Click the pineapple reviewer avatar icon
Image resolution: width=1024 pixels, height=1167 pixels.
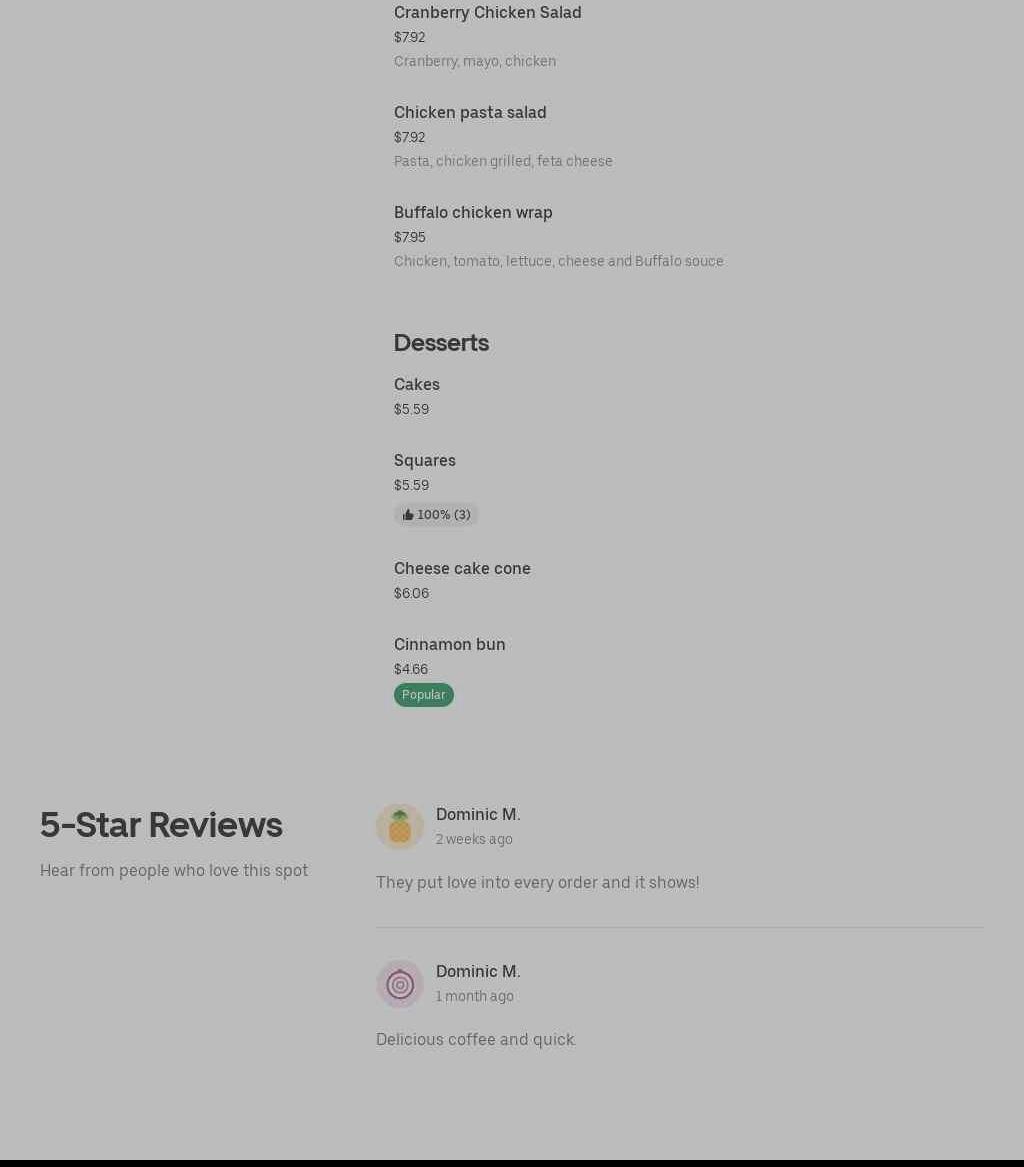[x=400, y=827]
